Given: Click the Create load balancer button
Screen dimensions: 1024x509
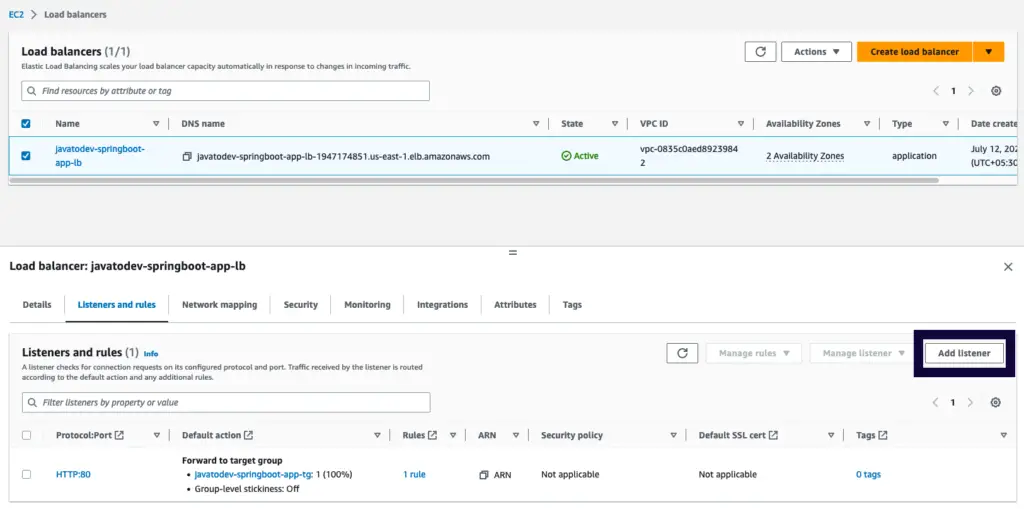Looking at the screenshot, I should 914,52.
